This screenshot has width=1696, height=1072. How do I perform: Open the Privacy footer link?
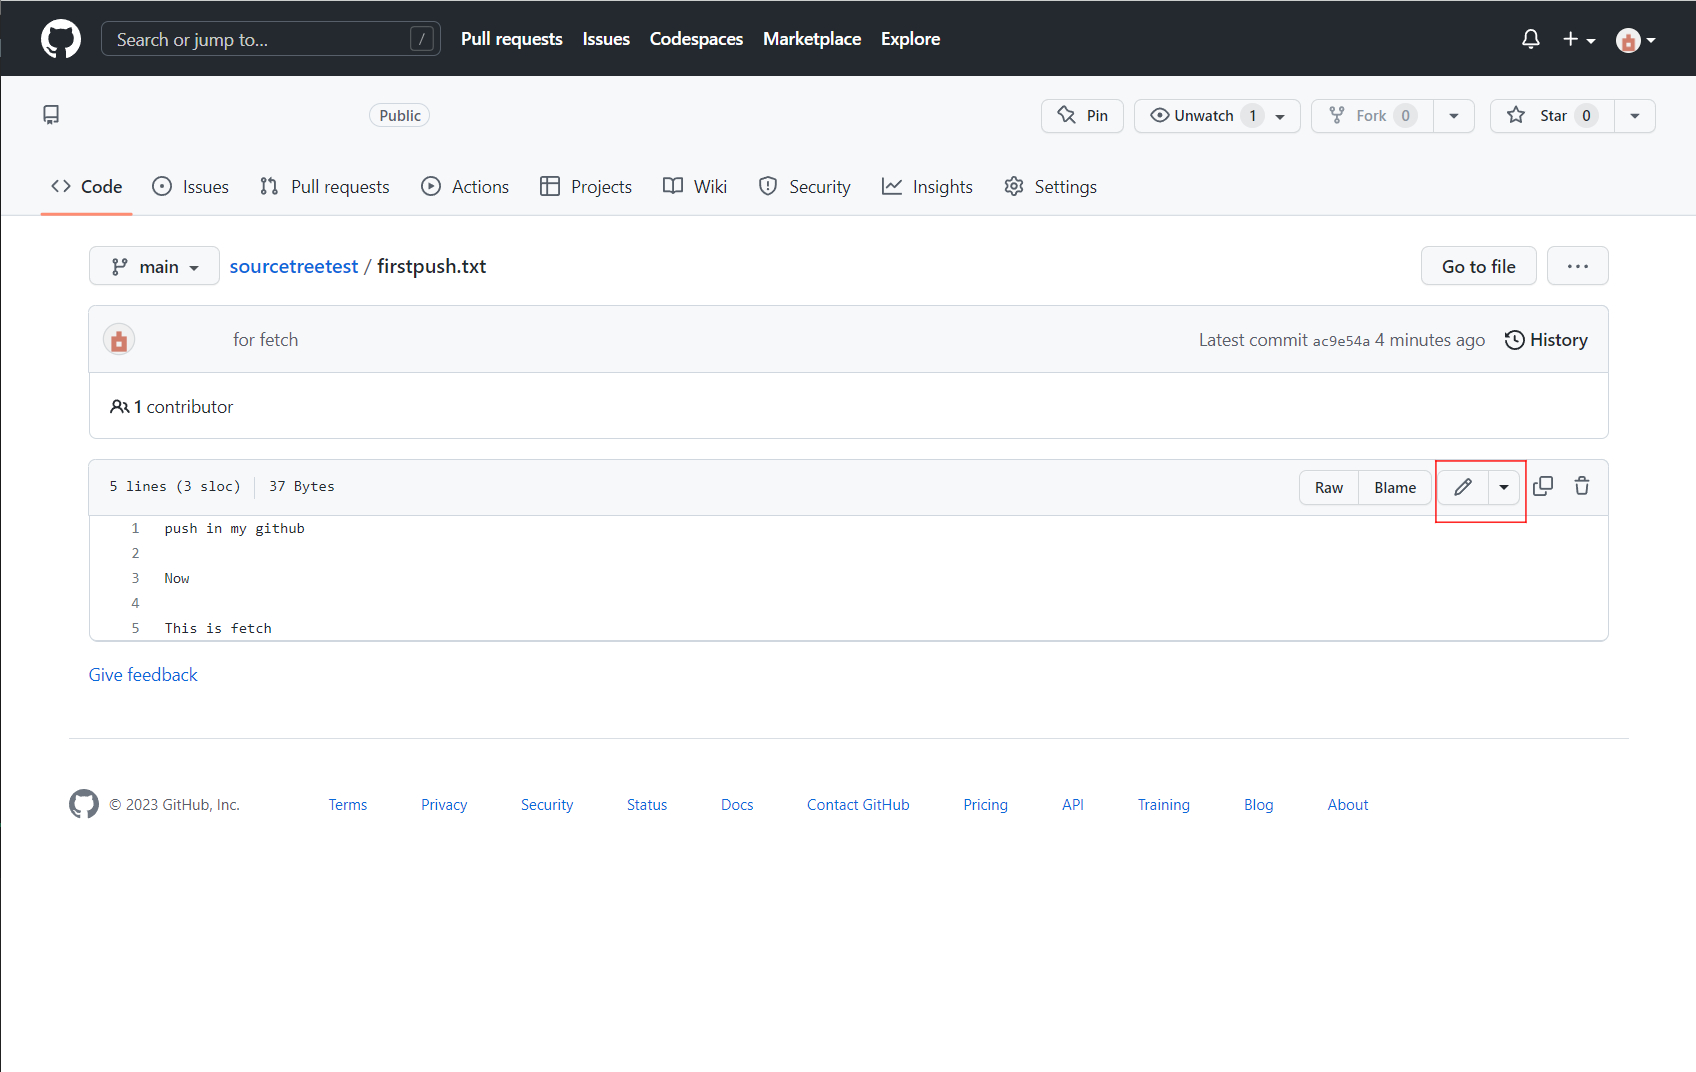pos(444,805)
